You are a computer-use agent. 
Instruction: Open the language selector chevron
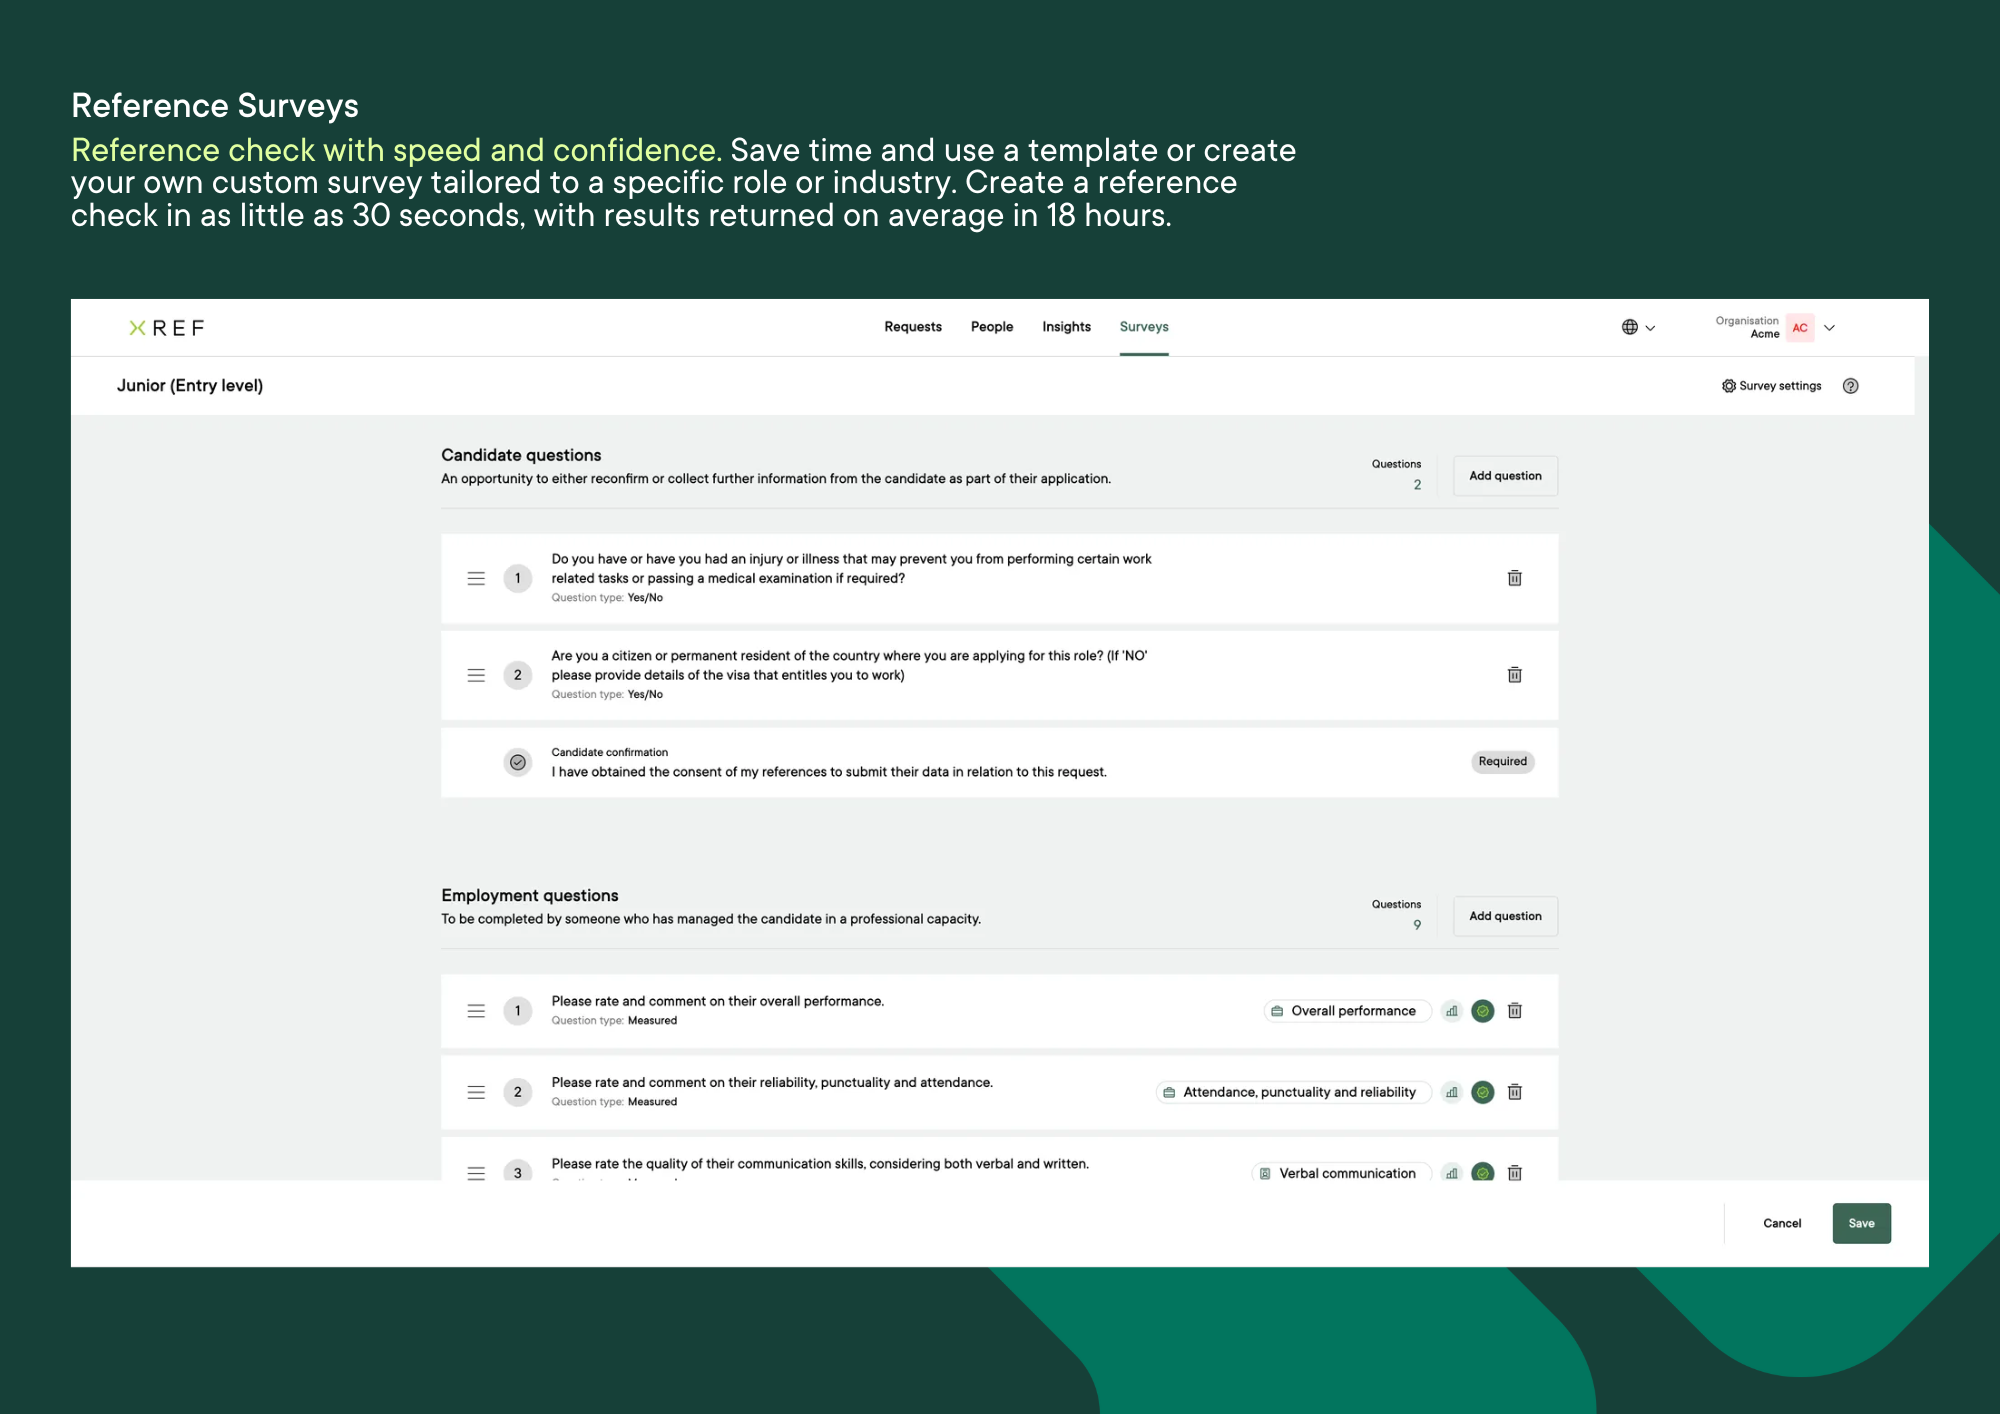click(x=1650, y=327)
